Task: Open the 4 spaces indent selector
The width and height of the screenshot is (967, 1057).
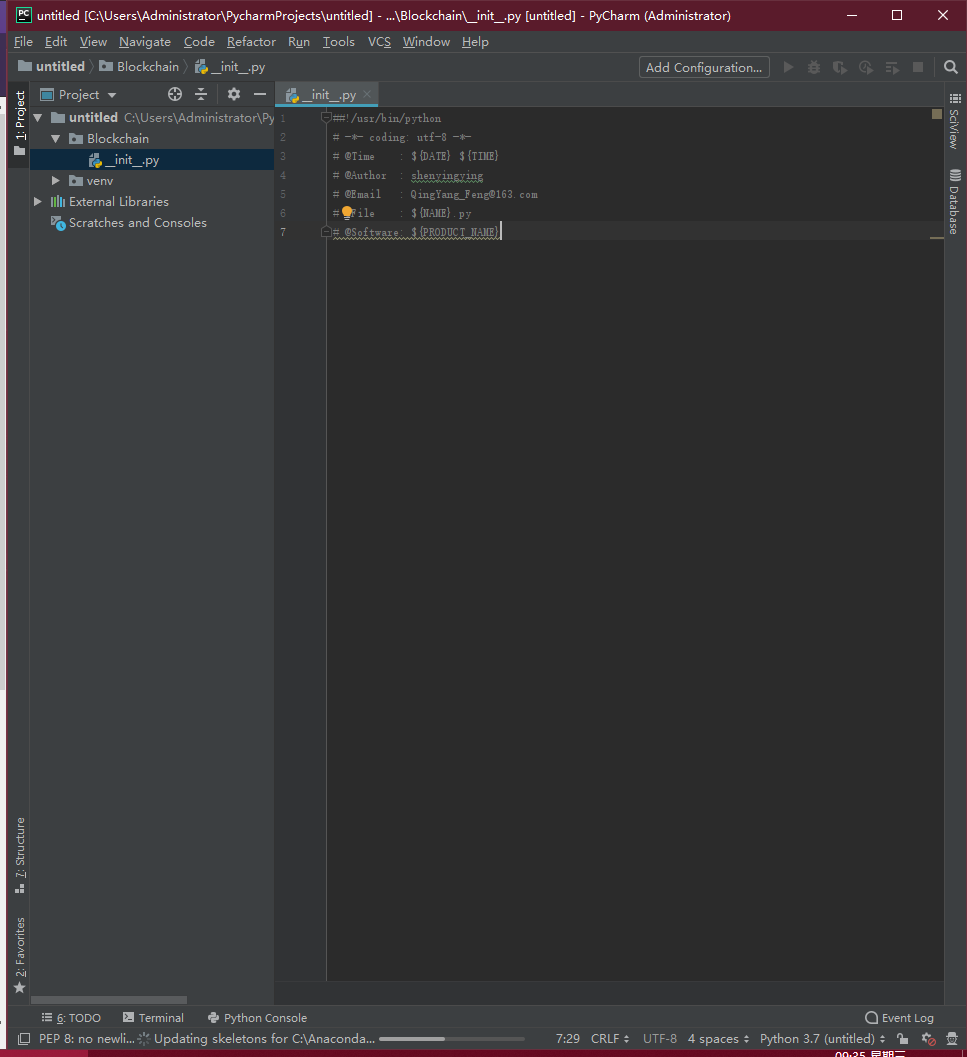Action: coord(718,1039)
